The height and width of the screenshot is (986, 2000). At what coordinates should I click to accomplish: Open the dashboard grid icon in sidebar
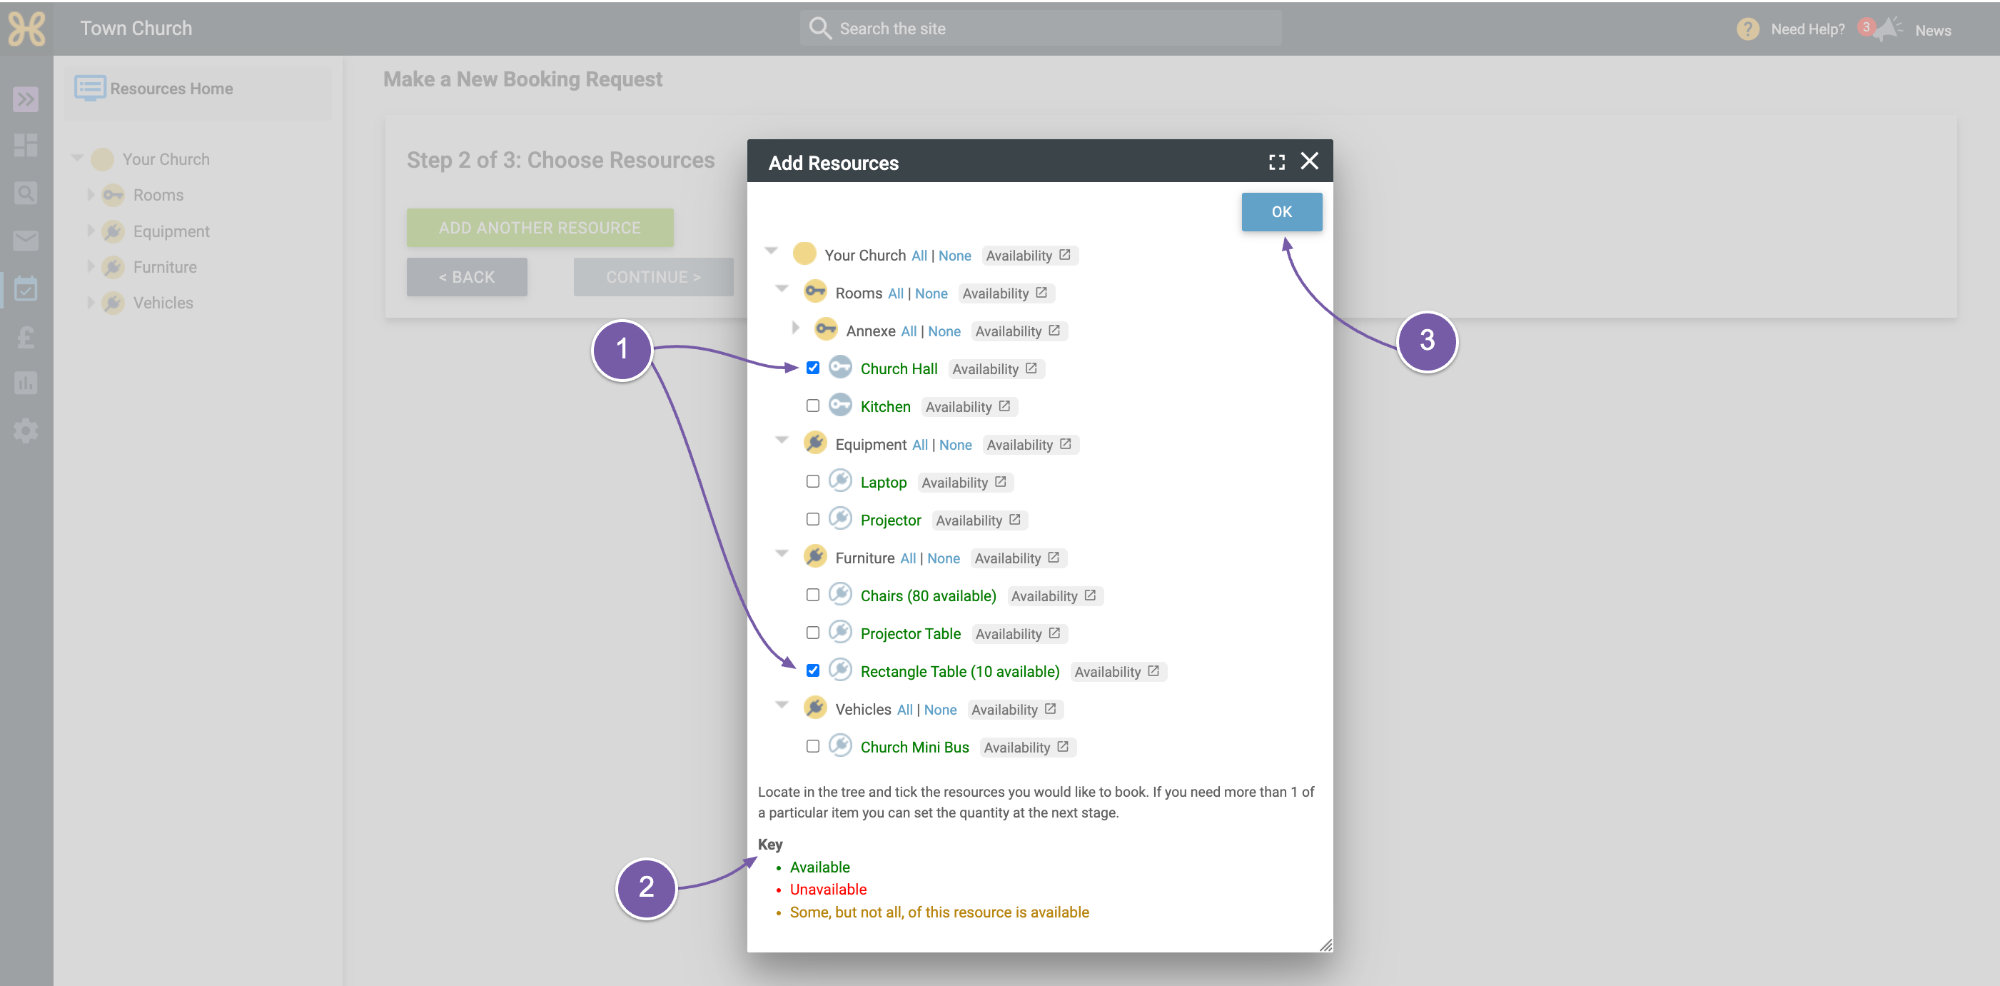click(x=26, y=146)
